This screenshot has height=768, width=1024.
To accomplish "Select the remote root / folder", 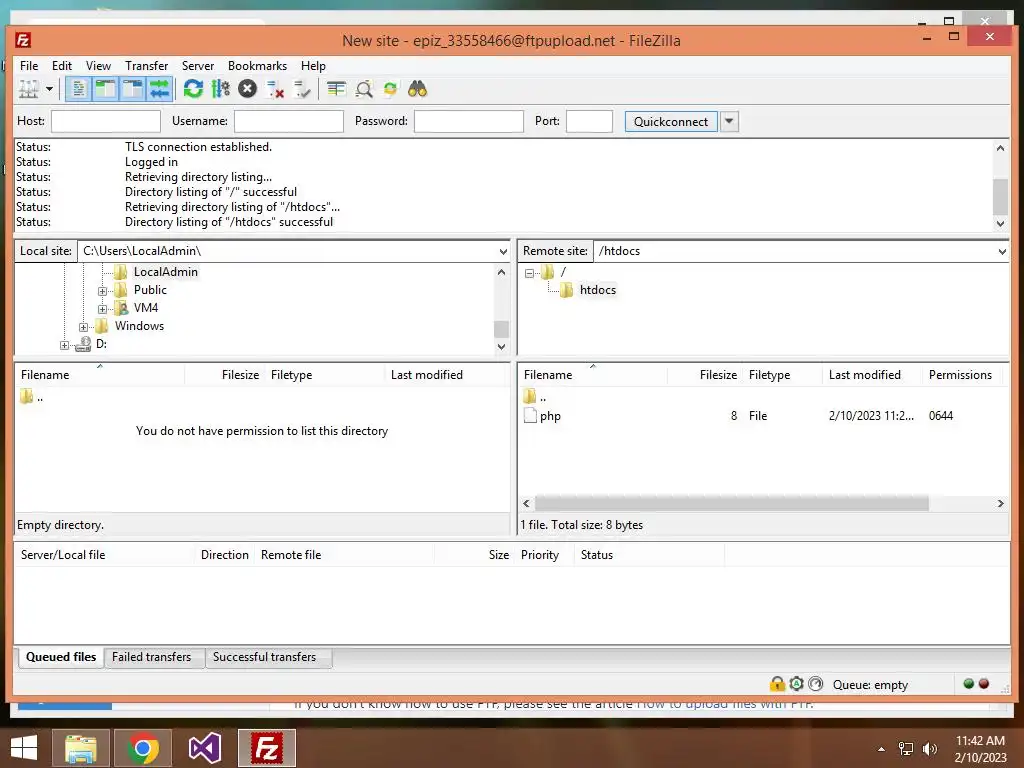I will [x=562, y=272].
